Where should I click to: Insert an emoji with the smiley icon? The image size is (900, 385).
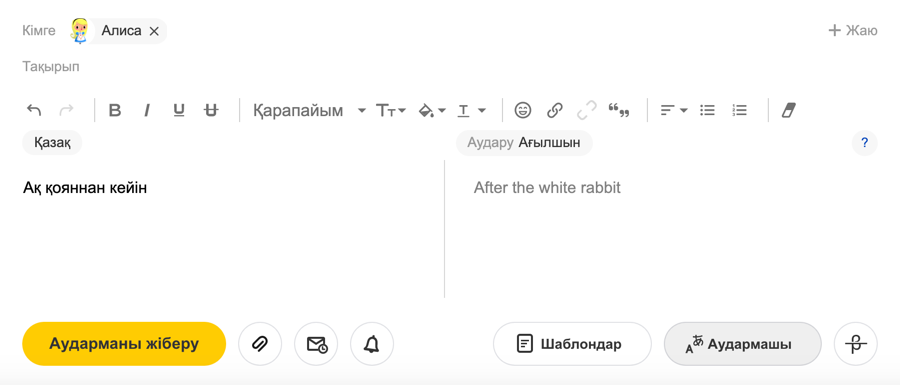click(522, 110)
